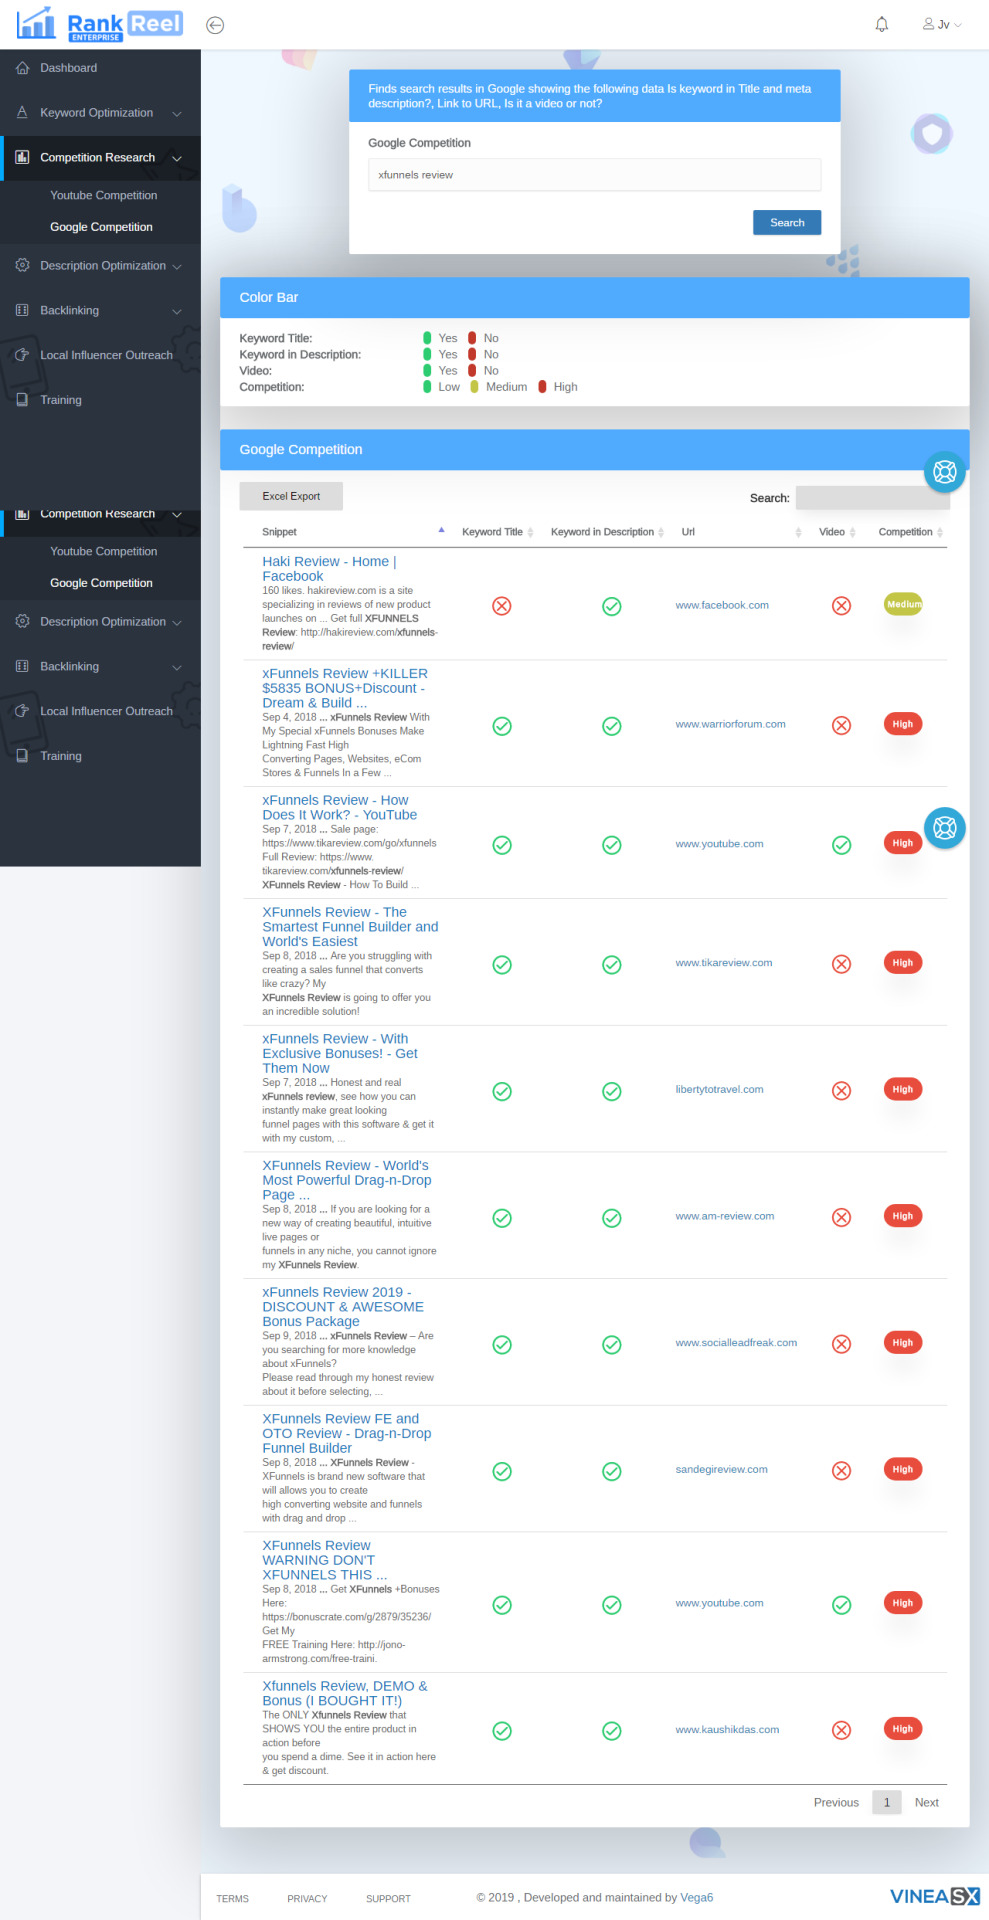Click the blue Search button

pyautogui.click(x=787, y=223)
